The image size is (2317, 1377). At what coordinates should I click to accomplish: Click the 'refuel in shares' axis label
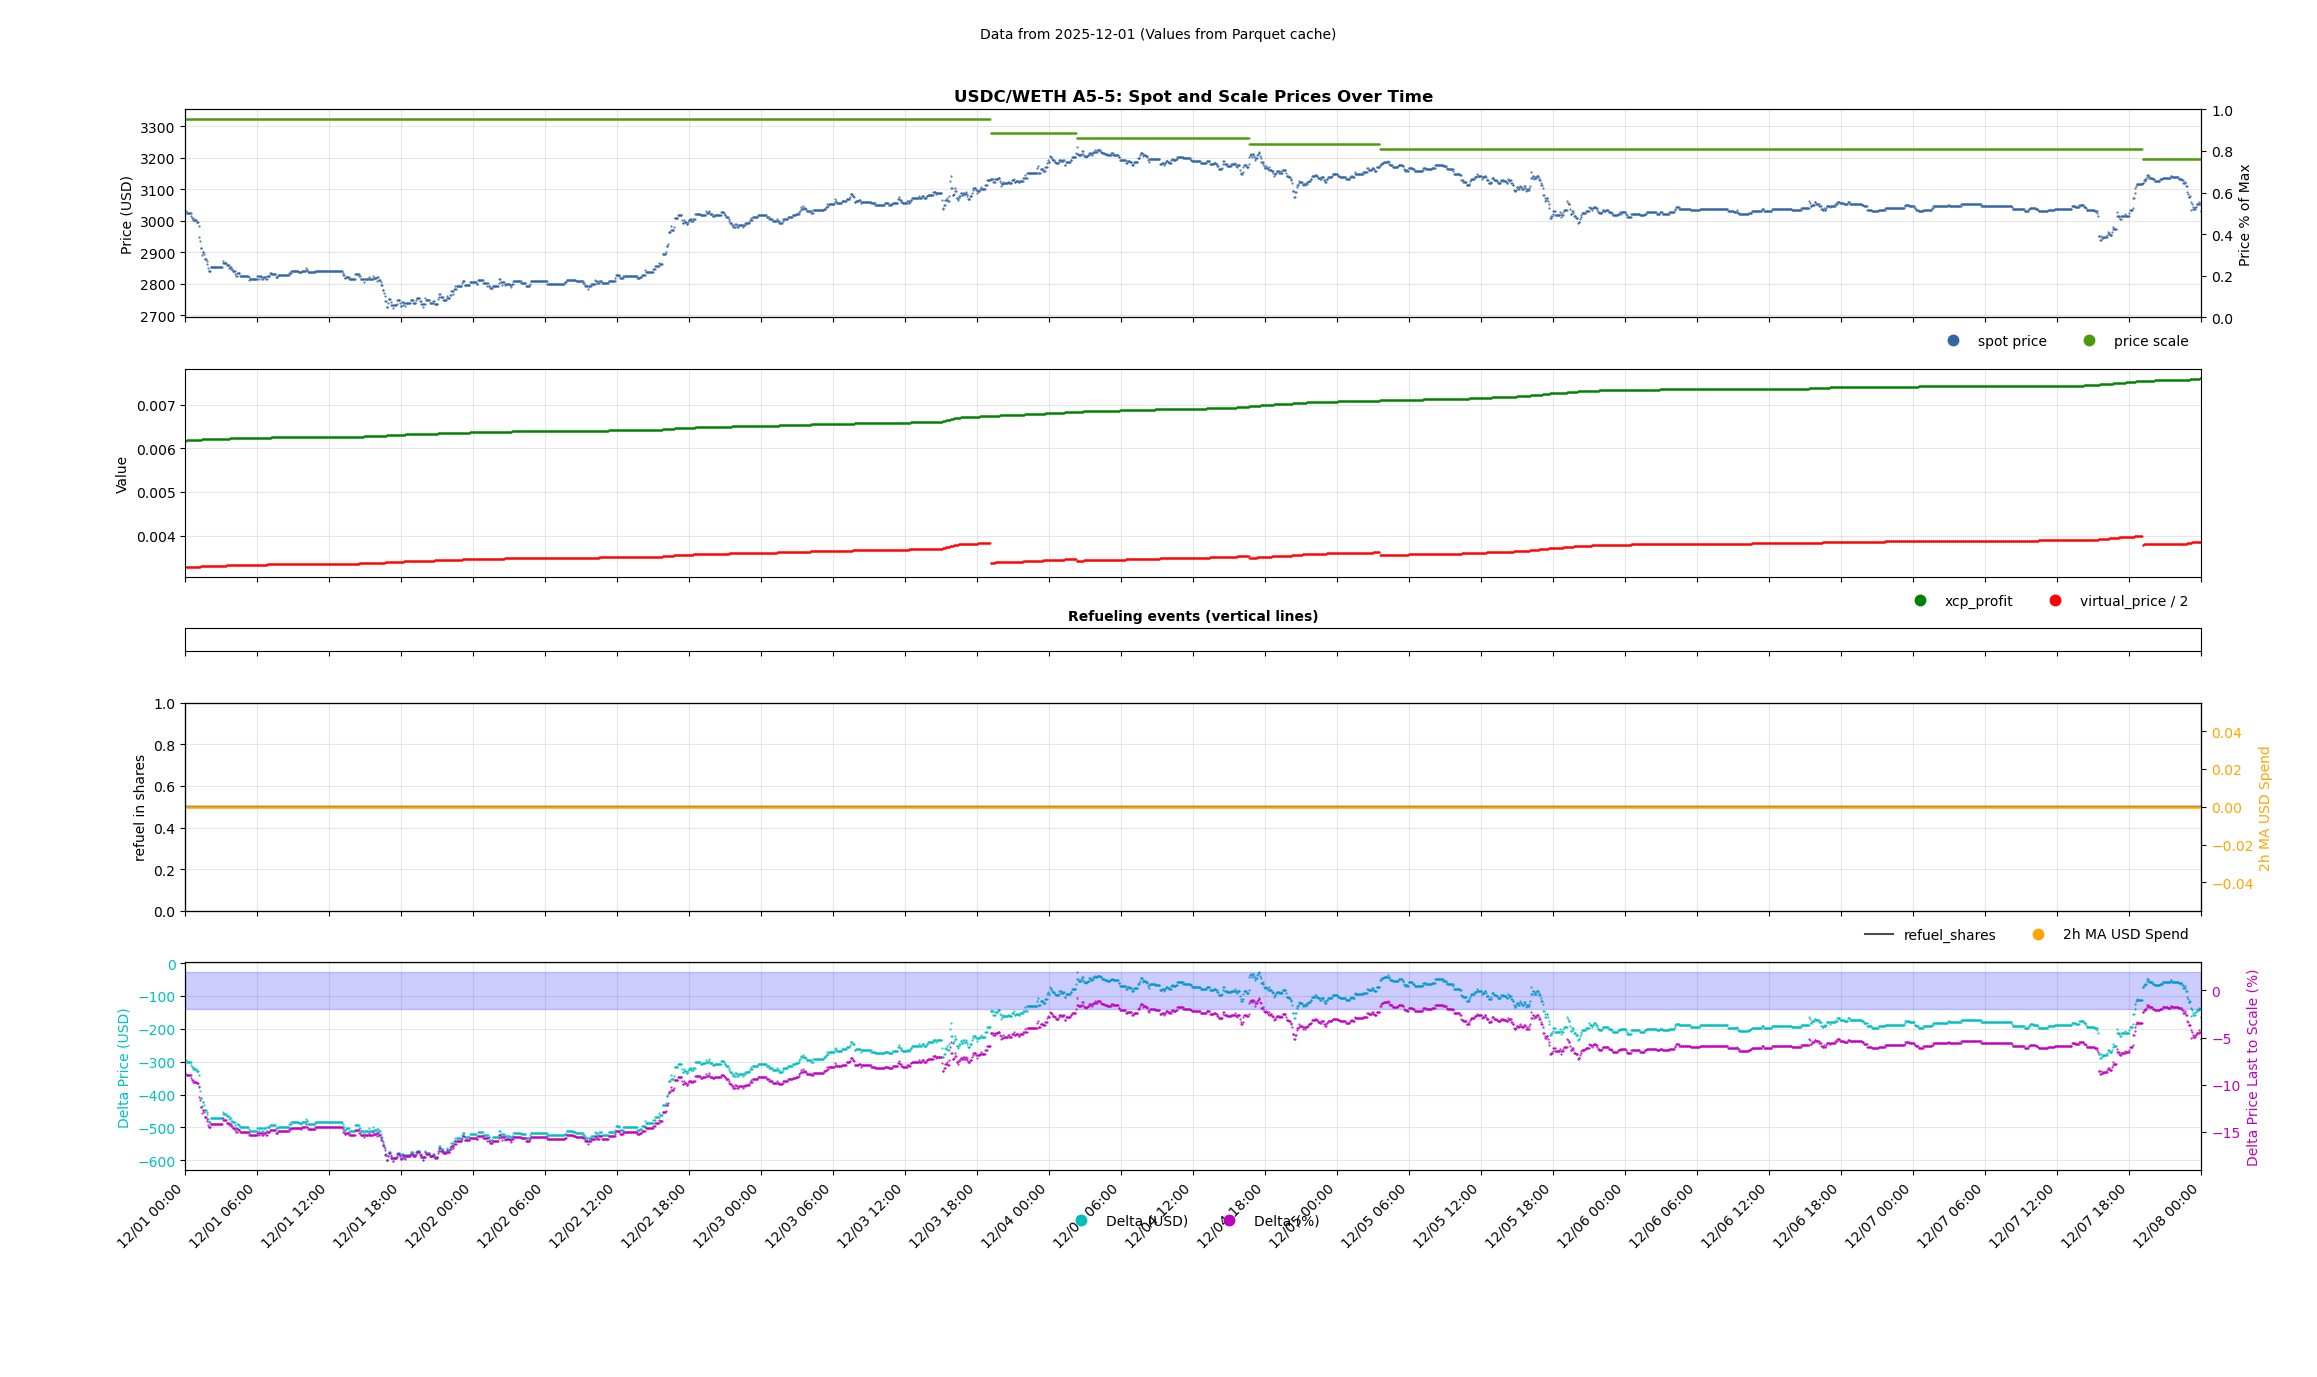[x=140, y=807]
